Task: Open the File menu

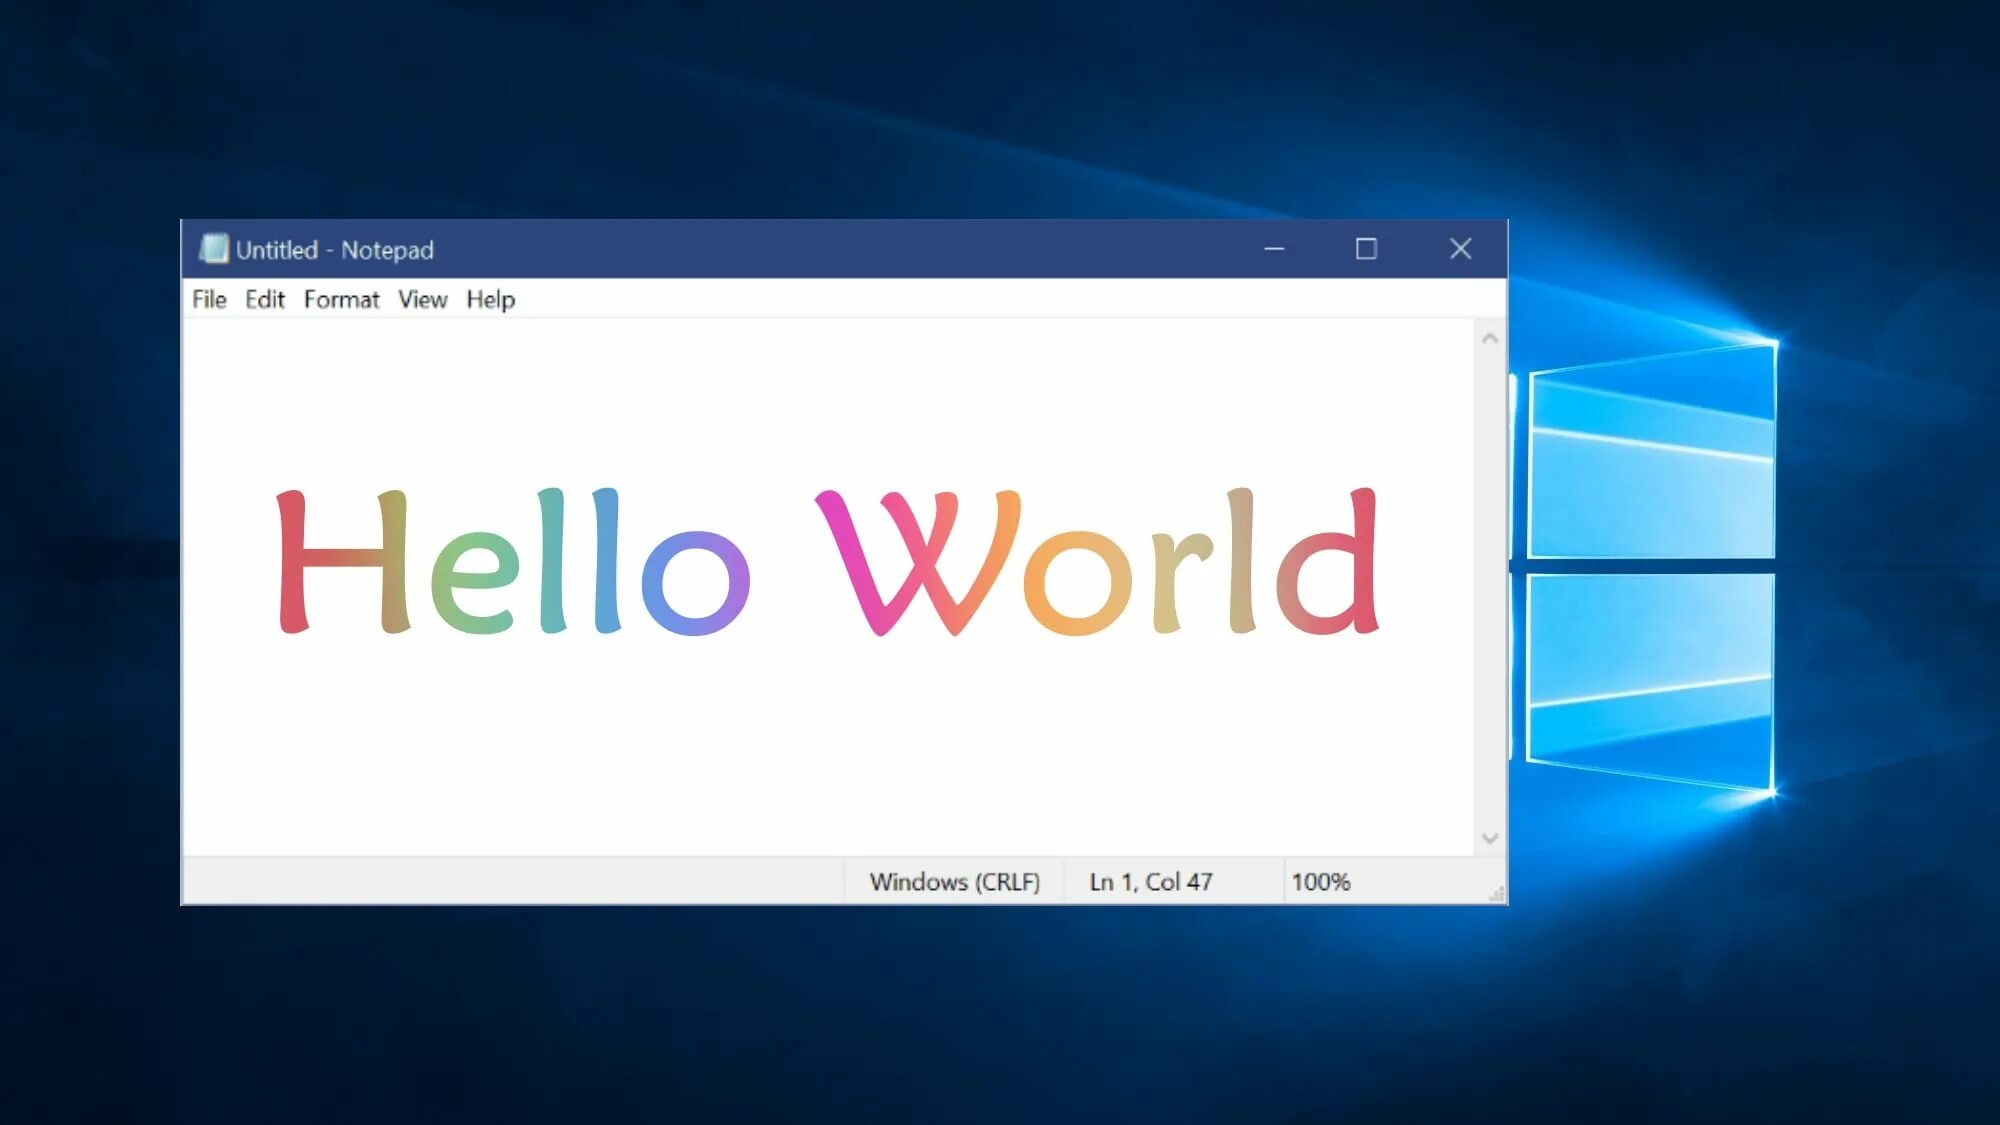Action: (x=209, y=299)
